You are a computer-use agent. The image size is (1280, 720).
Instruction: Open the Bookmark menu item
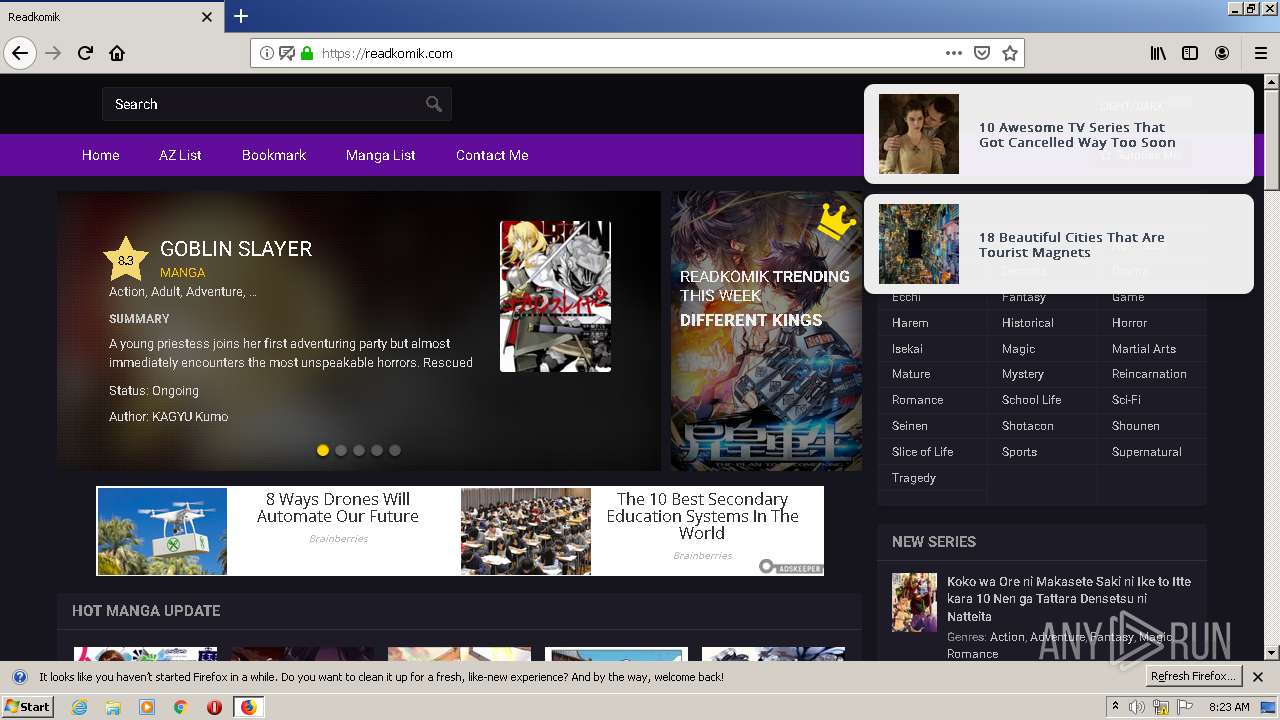pyautogui.click(x=274, y=155)
